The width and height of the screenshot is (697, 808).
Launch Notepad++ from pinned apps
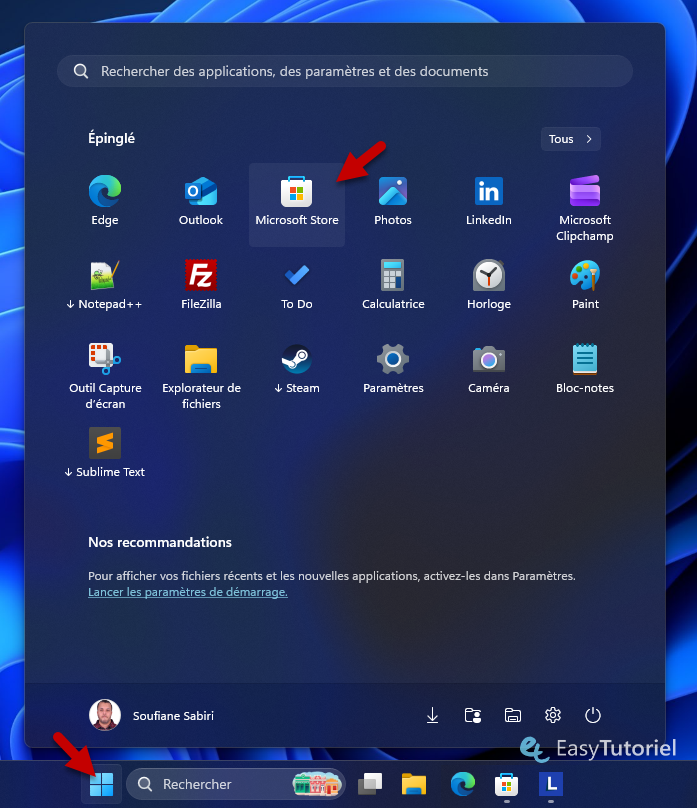105,286
